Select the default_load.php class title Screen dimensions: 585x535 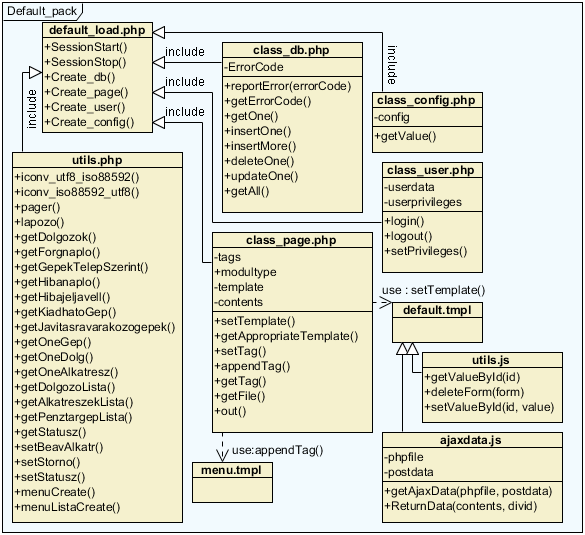pos(97,30)
